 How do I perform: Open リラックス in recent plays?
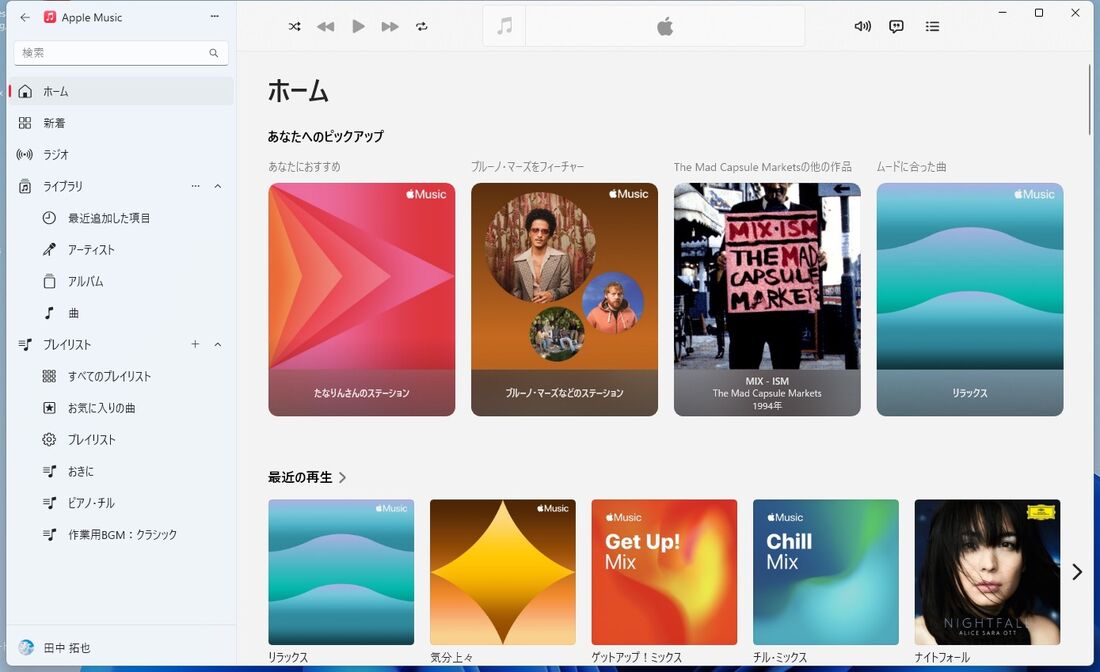[x=341, y=572]
